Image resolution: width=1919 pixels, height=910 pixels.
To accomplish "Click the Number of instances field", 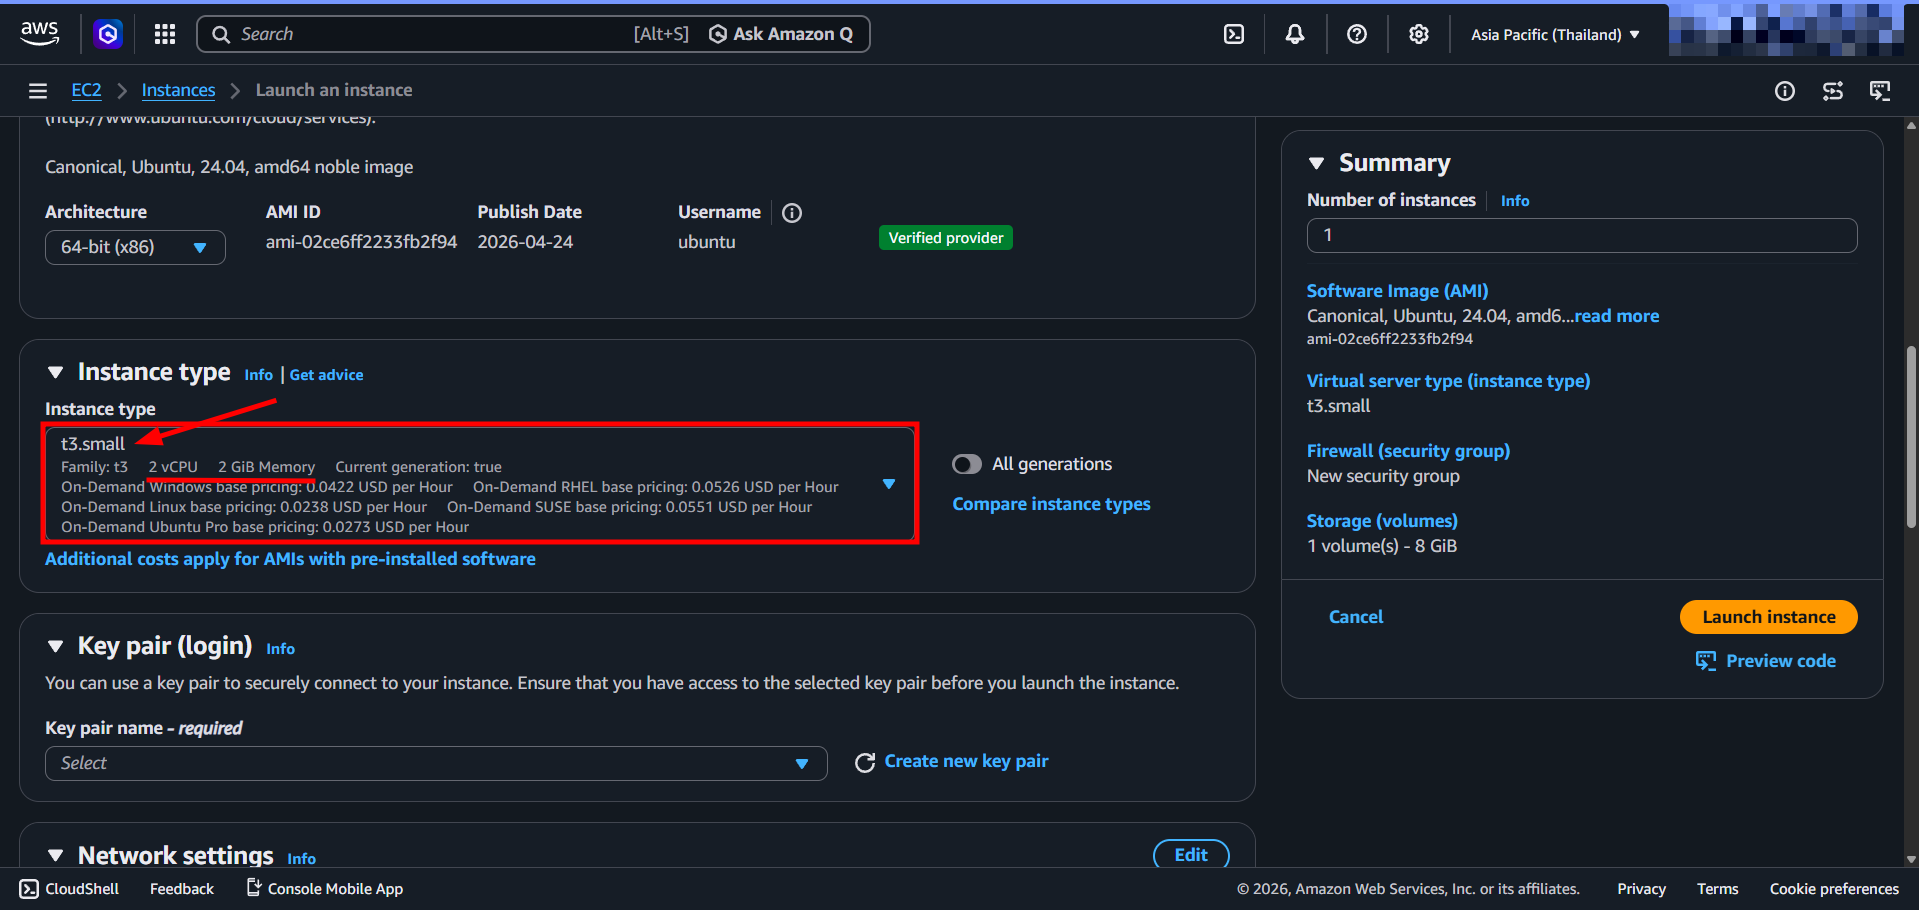I will [x=1582, y=235].
